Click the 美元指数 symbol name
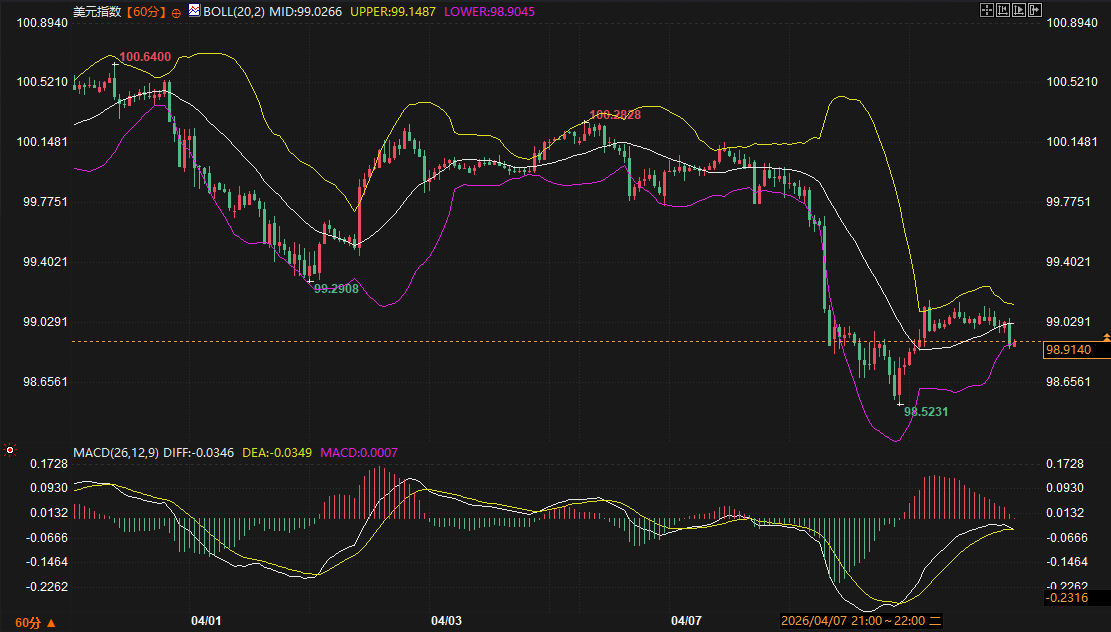This screenshot has width=1111, height=632. 98,12
